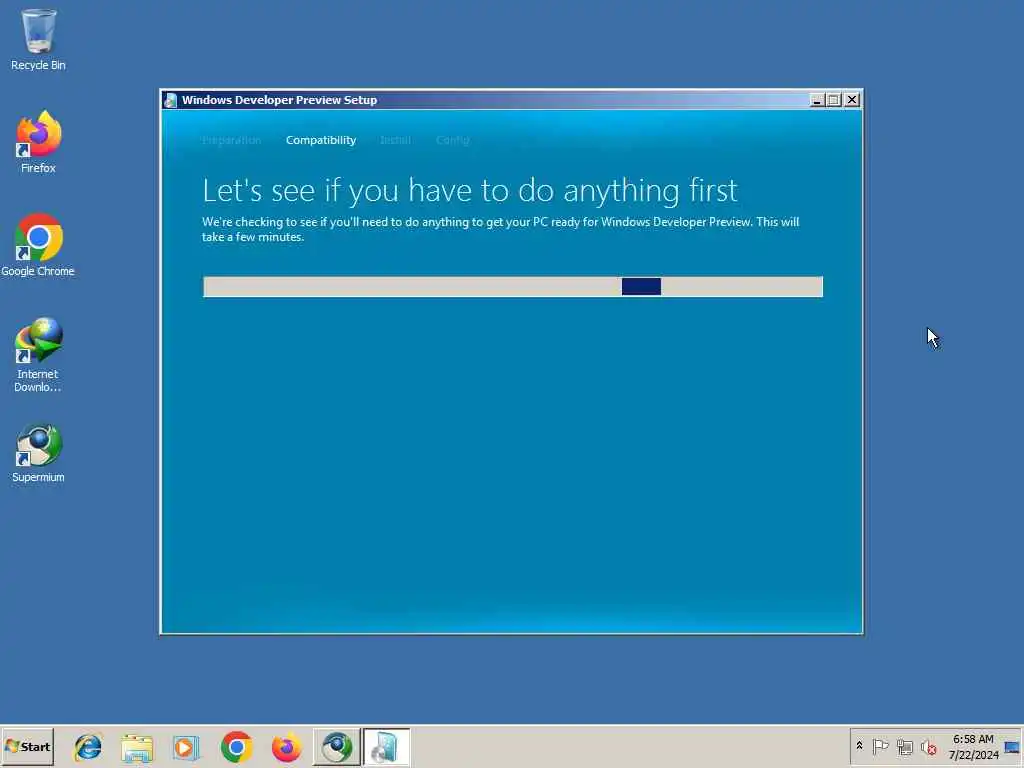Select the Preparation step tab

pos(231,140)
